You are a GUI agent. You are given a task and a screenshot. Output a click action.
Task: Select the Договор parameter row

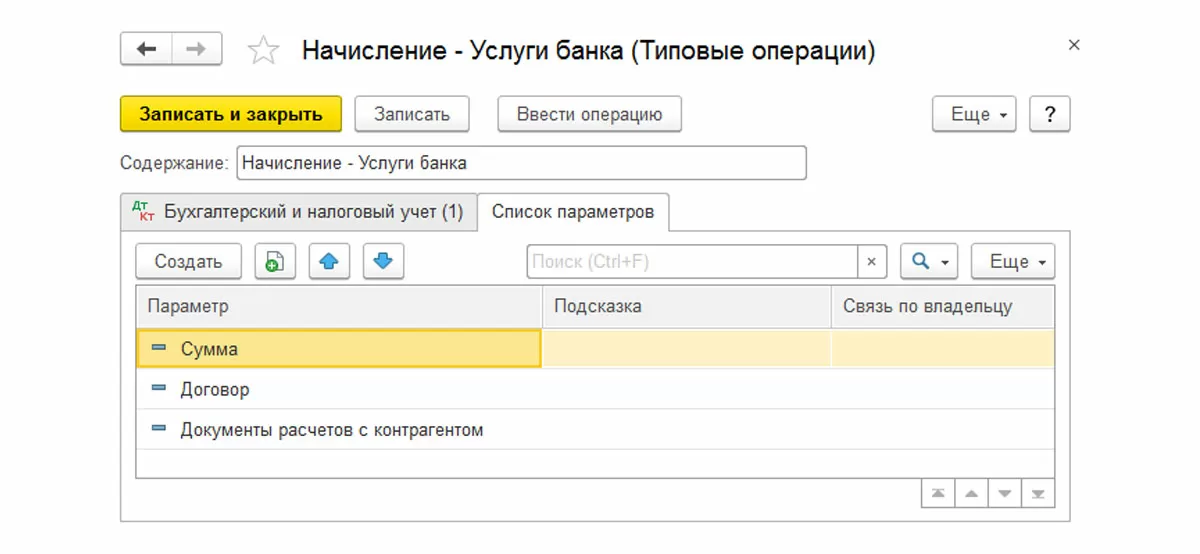(x=215, y=390)
